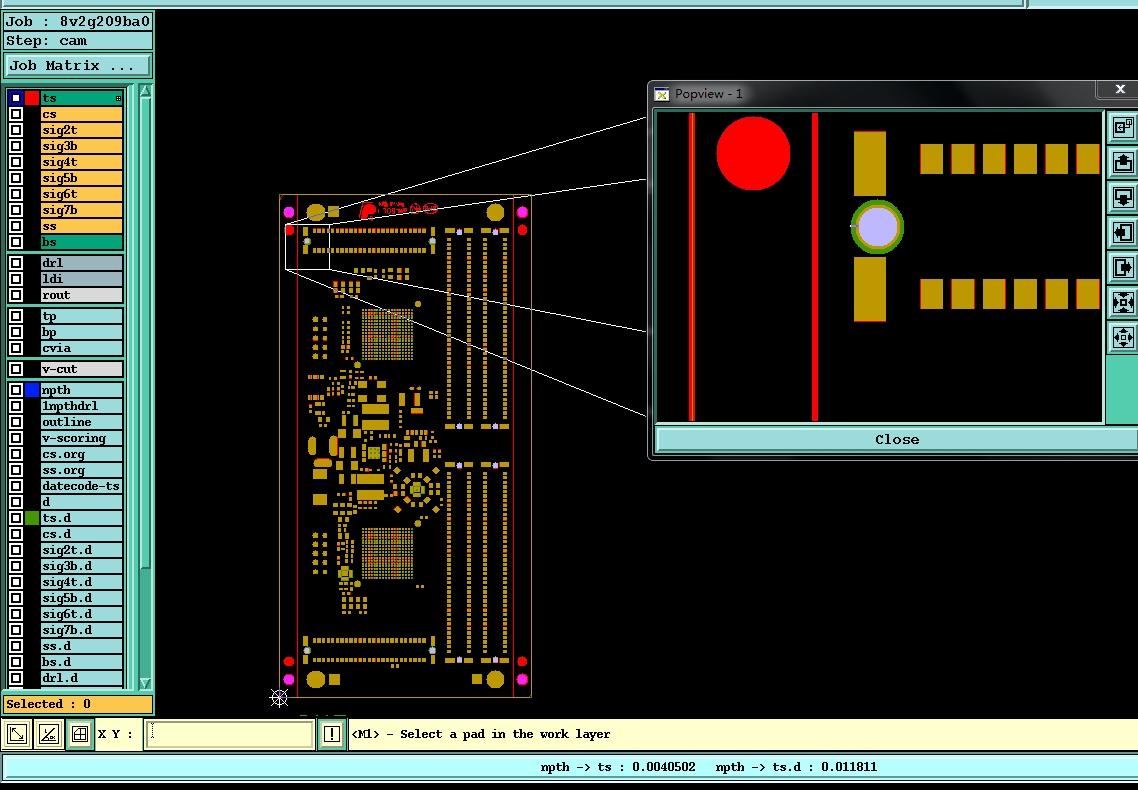Screen dimensions: 1138x790
Task: Click the layer list scroll down arrow
Action: 145,683
